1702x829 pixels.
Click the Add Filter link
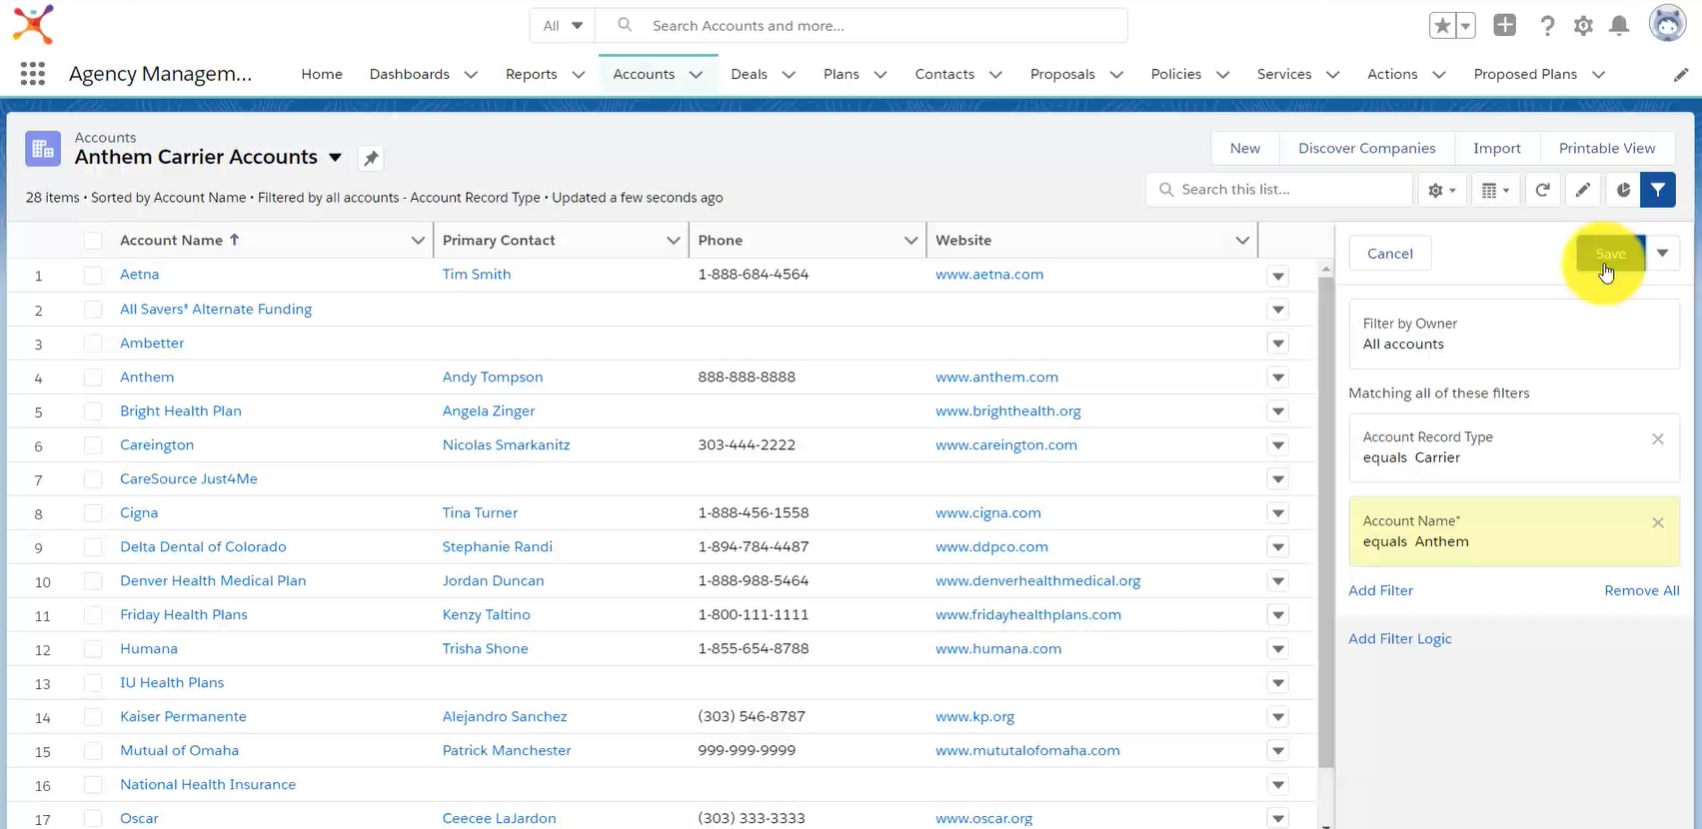pos(1381,590)
